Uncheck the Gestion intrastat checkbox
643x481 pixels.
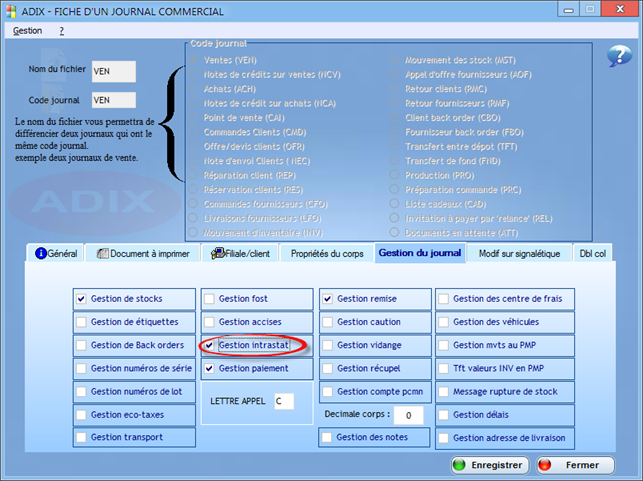tap(209, 345)
